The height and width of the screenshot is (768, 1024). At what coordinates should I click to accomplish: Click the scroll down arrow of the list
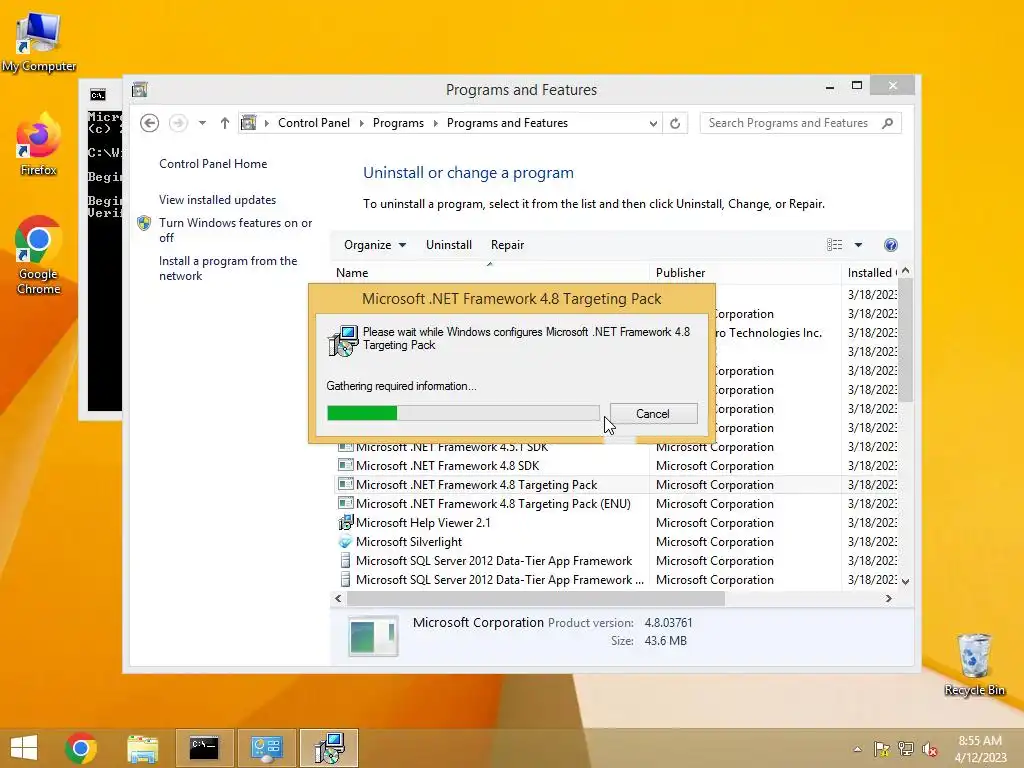coord(905,581)
